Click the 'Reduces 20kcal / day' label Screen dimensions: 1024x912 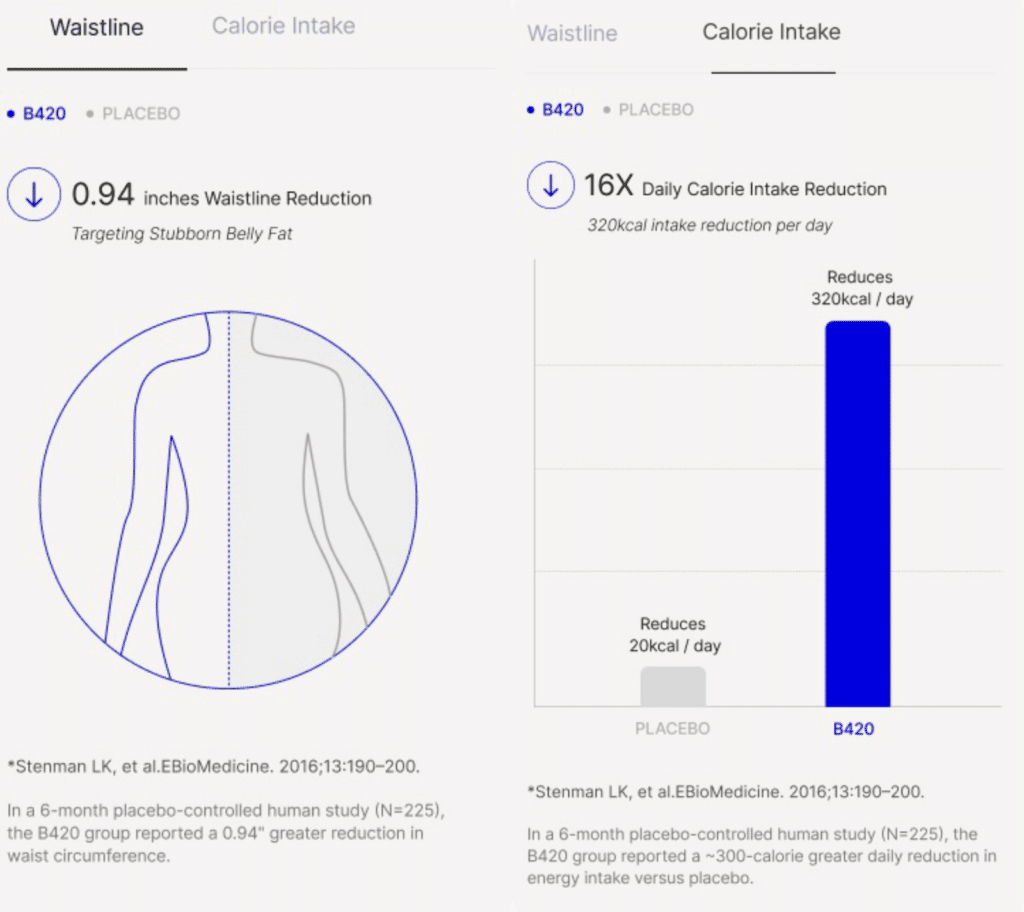click(673, 635)
